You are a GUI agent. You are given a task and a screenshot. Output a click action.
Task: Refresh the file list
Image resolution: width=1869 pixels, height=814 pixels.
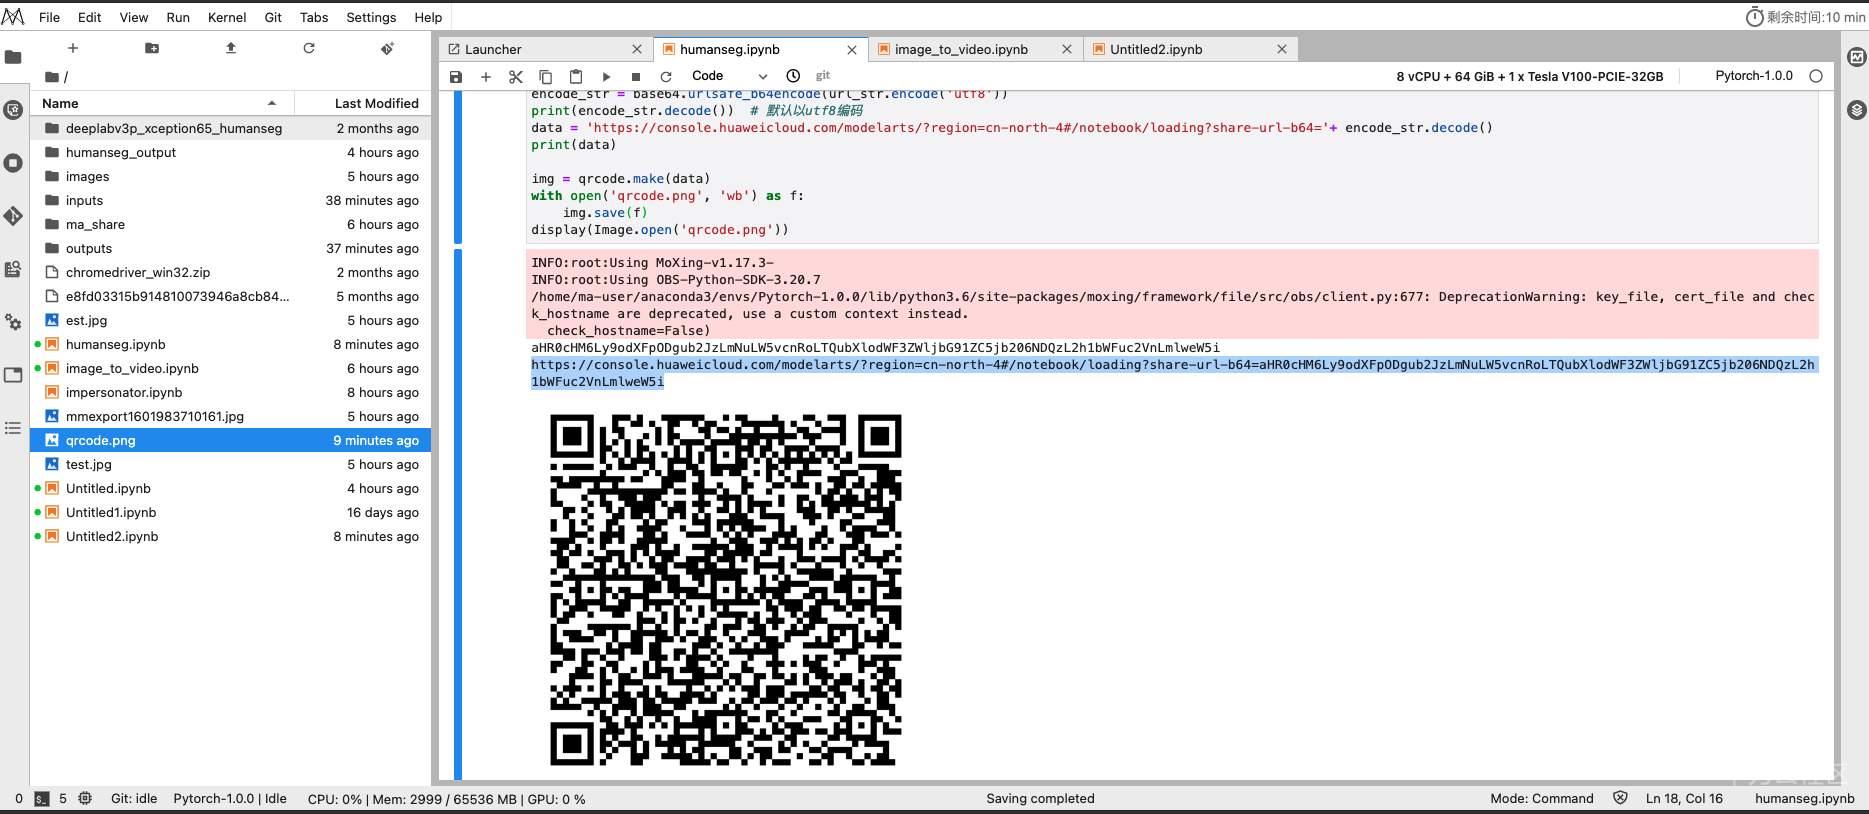pyautogui.click(x=309, y=48)
